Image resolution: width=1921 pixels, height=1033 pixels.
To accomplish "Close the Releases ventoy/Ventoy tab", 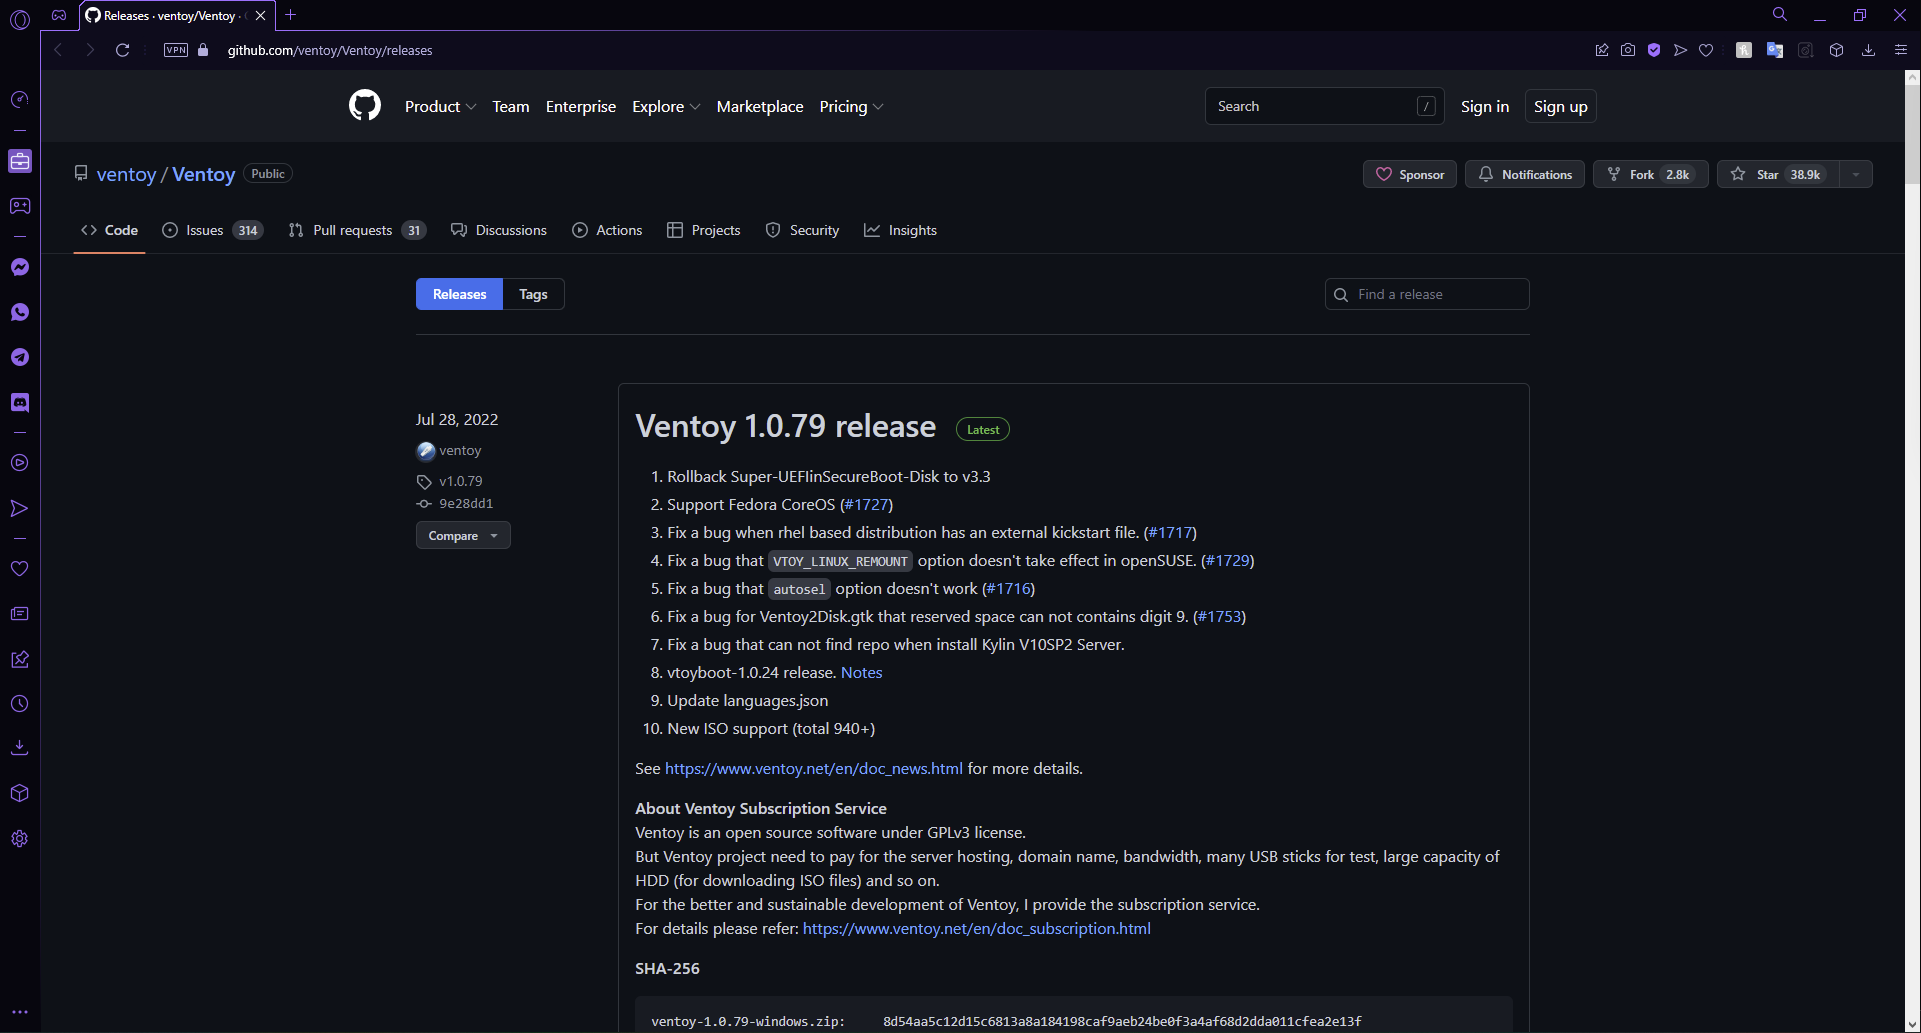I will click(260, 15).
